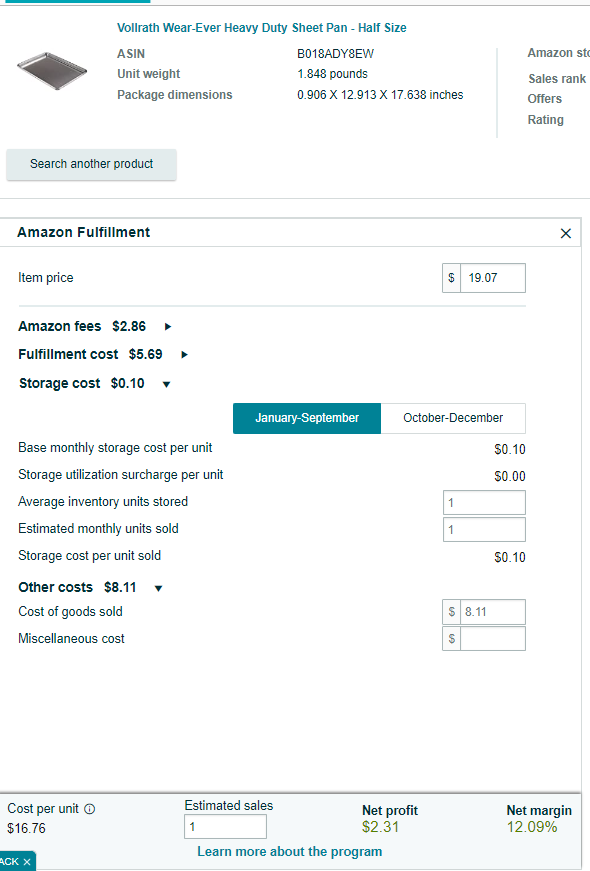This screenshot has height=871, width=590.
Task: Click the Cost per unit info icon
Action: (x=89, y=809)
